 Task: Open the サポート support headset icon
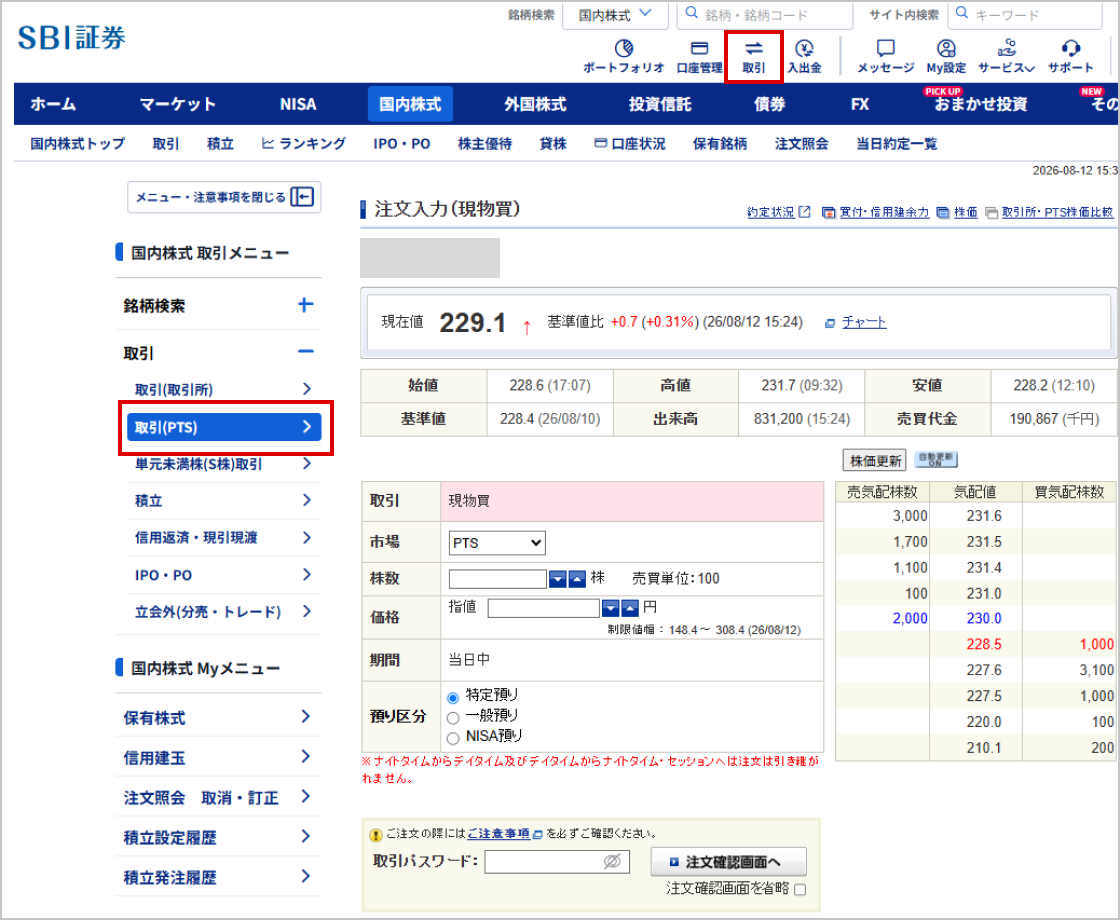pos(1070,56)
